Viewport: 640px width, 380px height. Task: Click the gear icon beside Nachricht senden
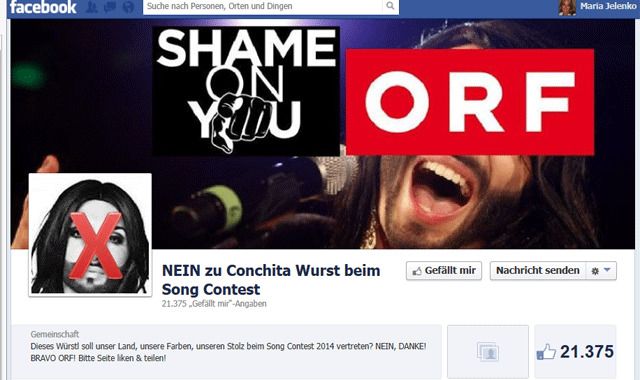tap(595, 271)
